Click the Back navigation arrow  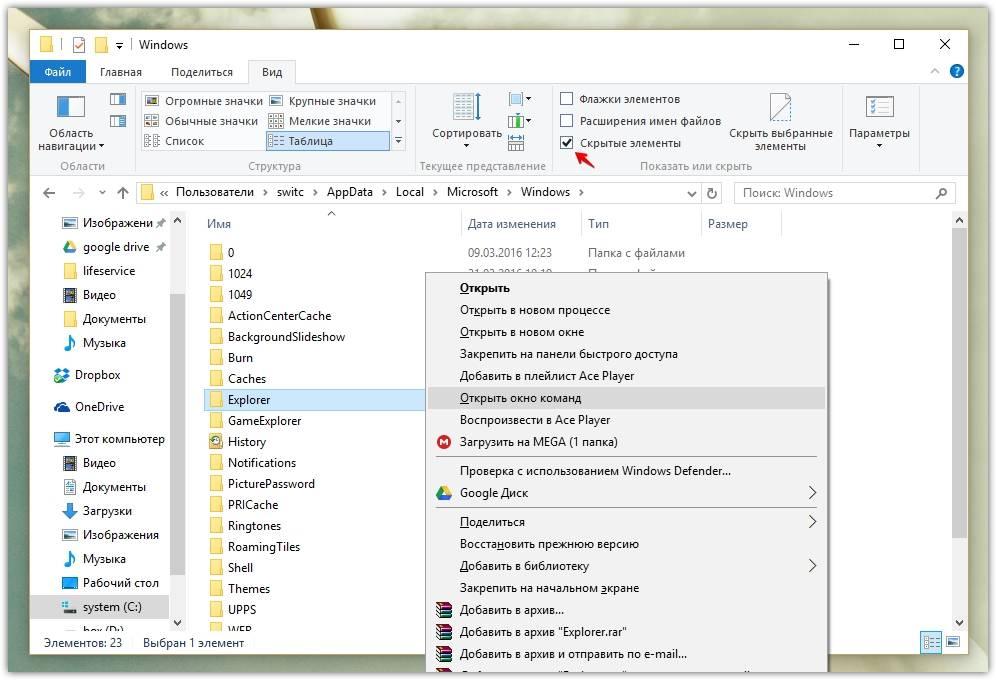(x=49, y=192)
